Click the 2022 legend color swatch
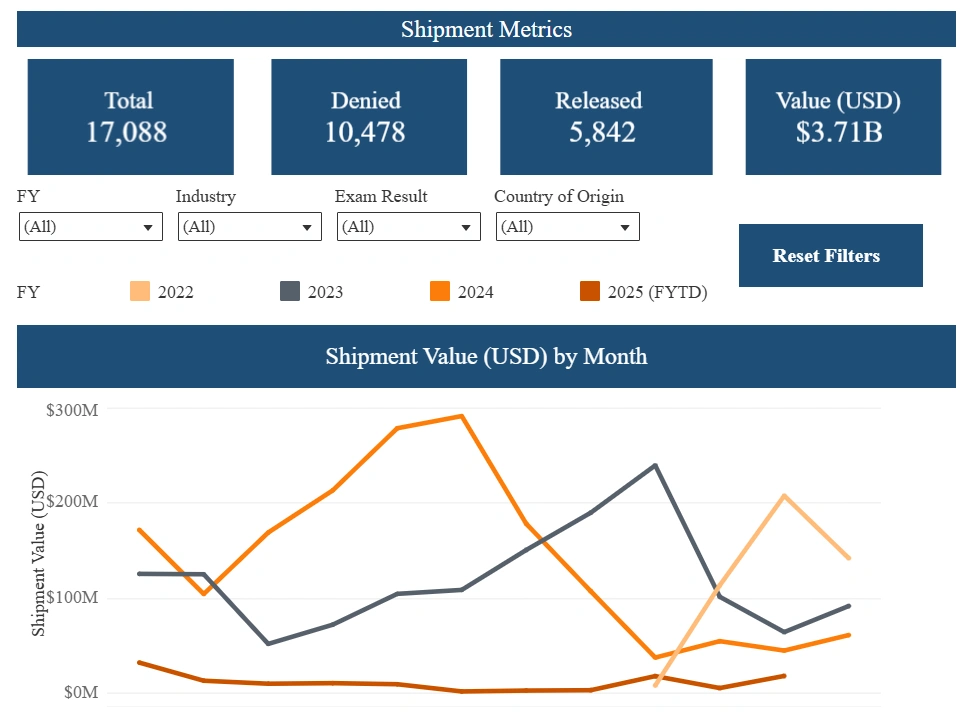 pyautogui.click(x=140, y=291)
